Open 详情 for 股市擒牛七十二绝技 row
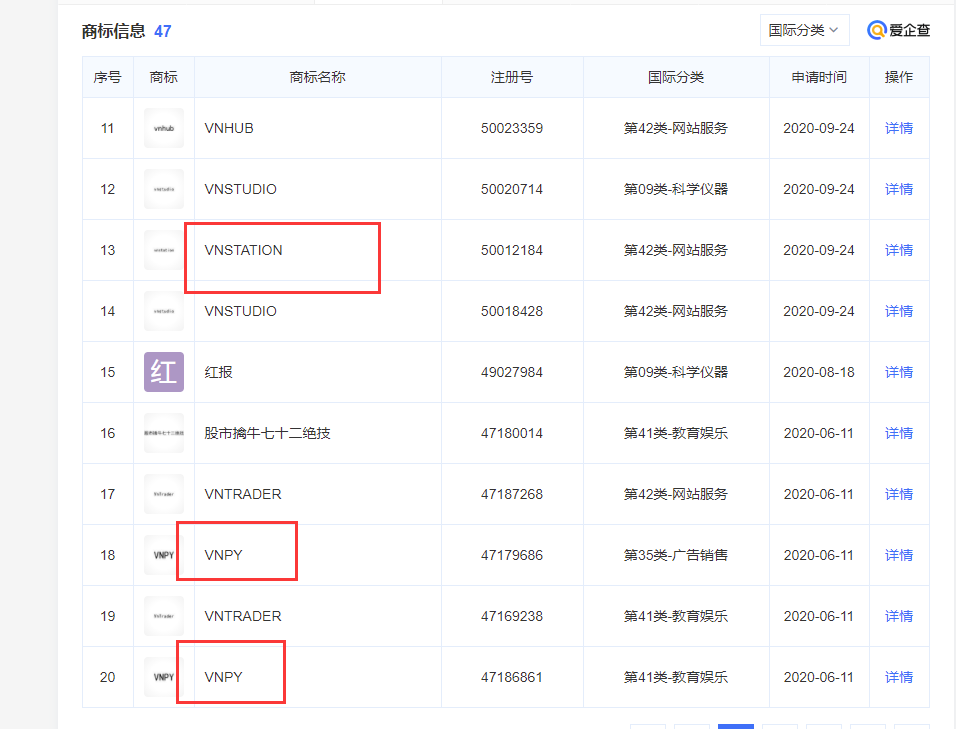The height and width of the screenshot is (729, 956). coord(899,433)
